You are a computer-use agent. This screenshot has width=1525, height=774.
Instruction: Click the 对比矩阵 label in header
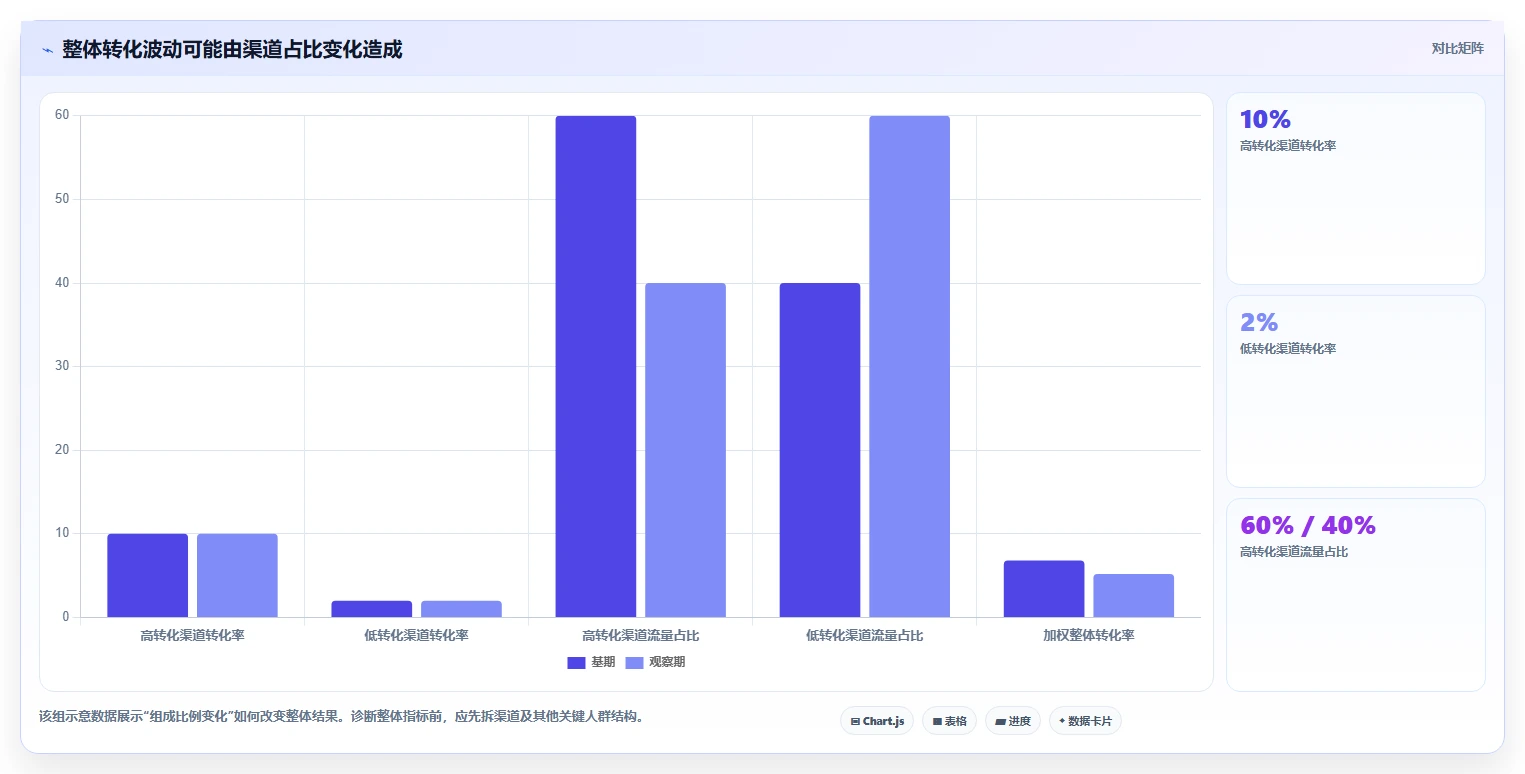1457,49
